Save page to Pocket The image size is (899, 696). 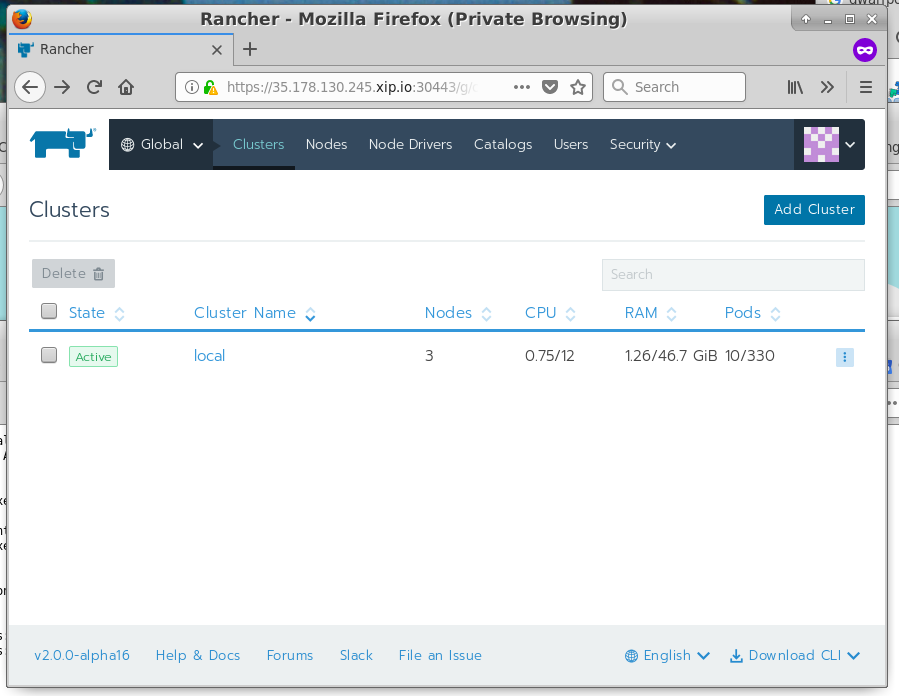tap(550, 87)
